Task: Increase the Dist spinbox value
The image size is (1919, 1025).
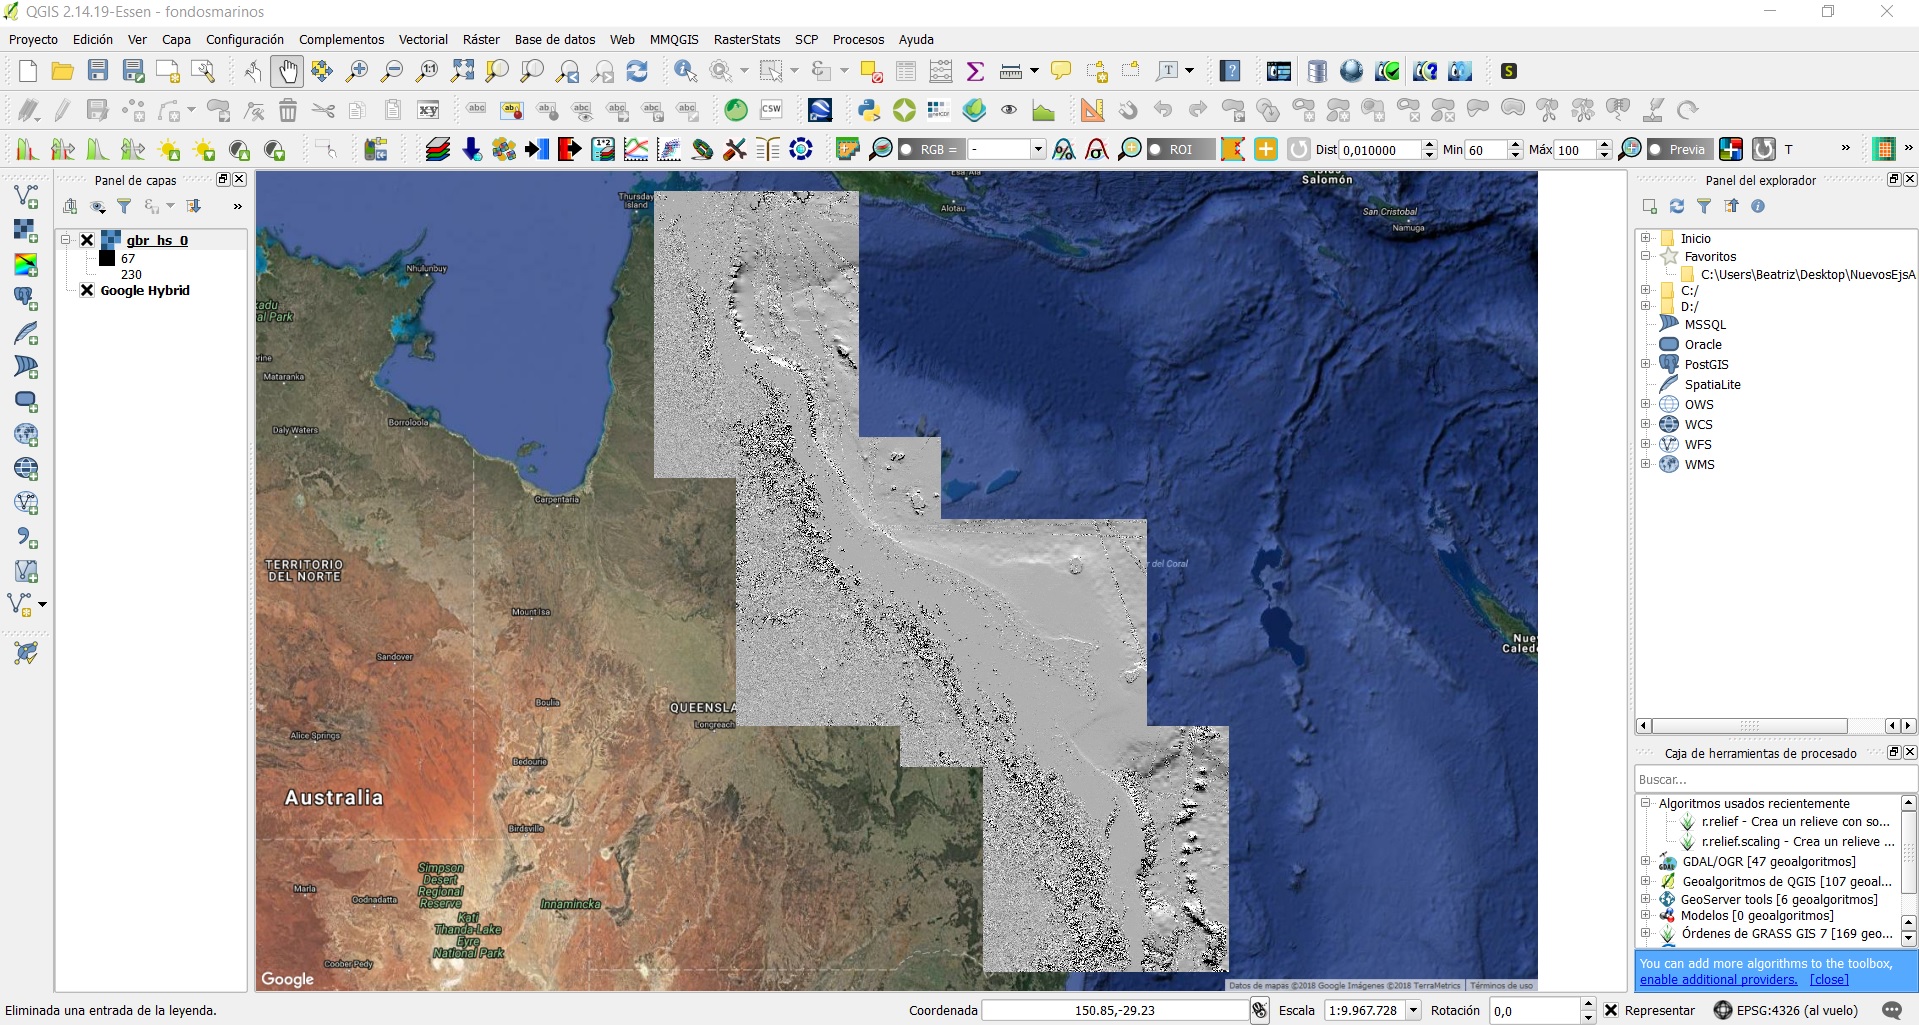Action: point(1429,144)
